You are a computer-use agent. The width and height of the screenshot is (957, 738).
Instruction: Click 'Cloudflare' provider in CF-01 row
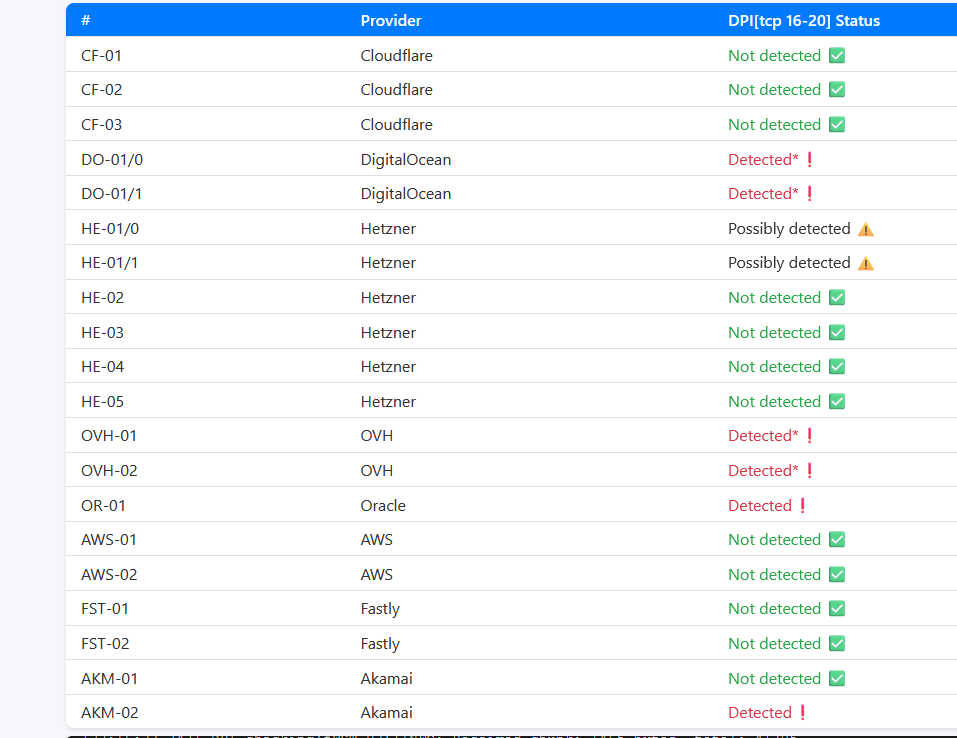pos(396,56)
